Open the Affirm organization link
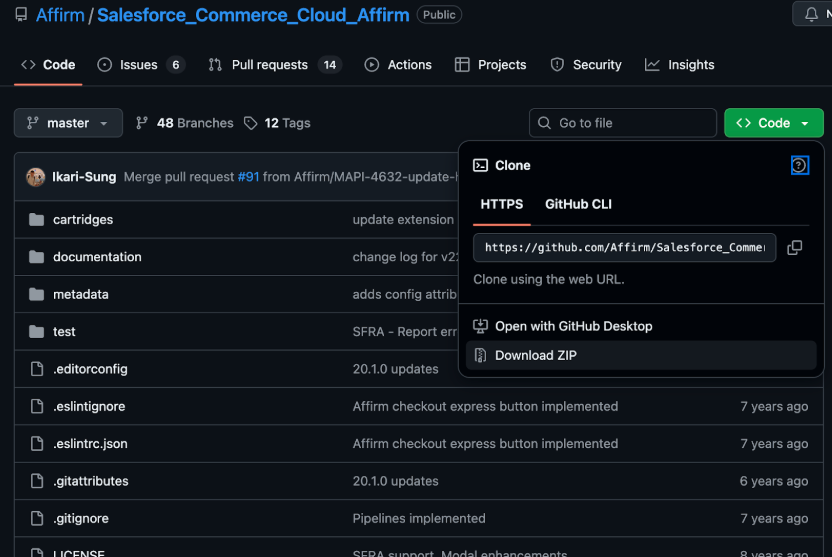Screen dimensions: 832x557 coord(60,15)
